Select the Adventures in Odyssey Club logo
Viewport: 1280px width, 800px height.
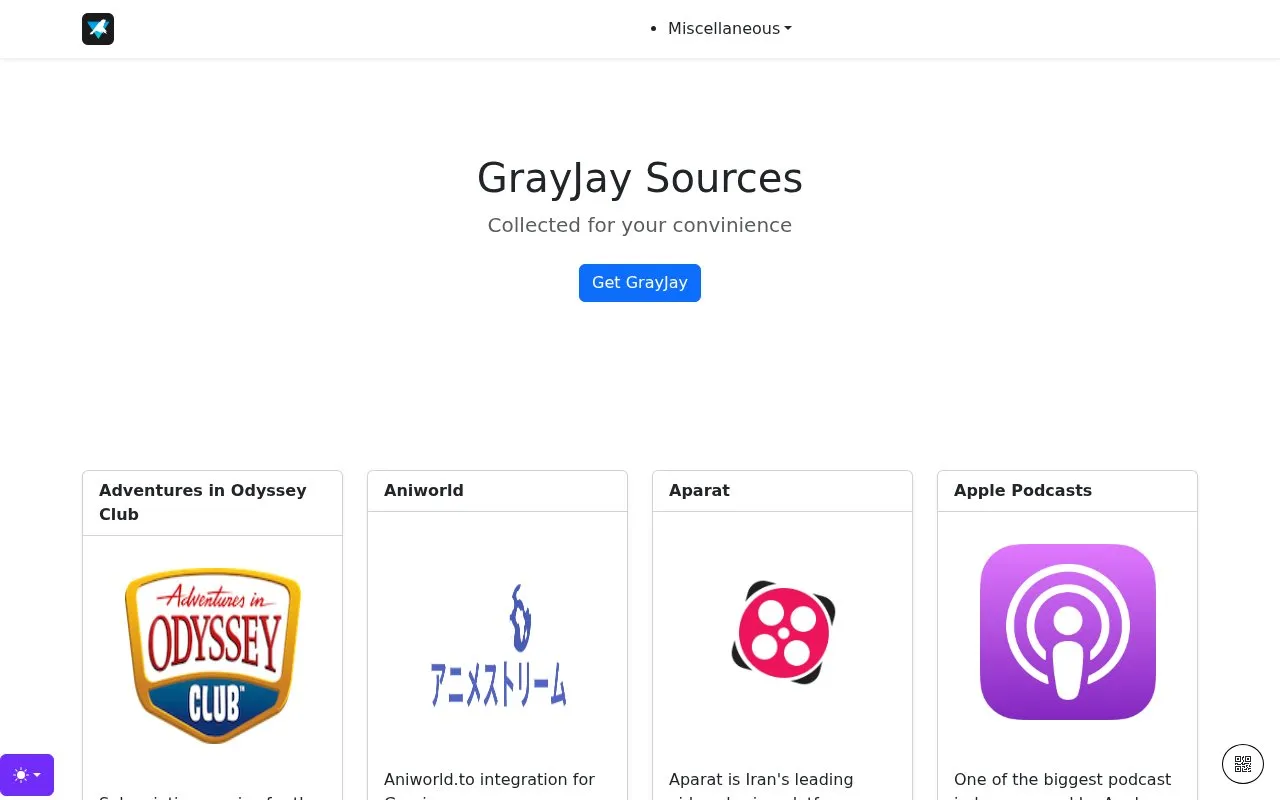213,656
